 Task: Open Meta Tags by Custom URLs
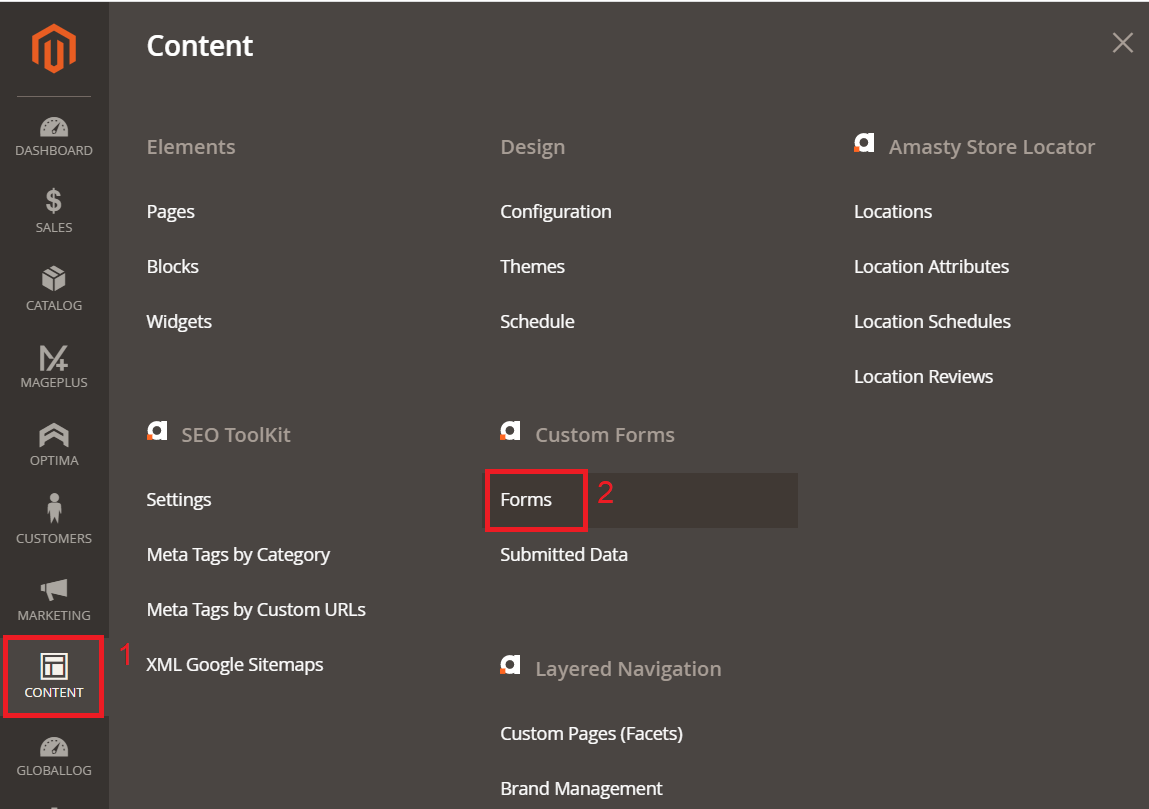tap(256, 610)
